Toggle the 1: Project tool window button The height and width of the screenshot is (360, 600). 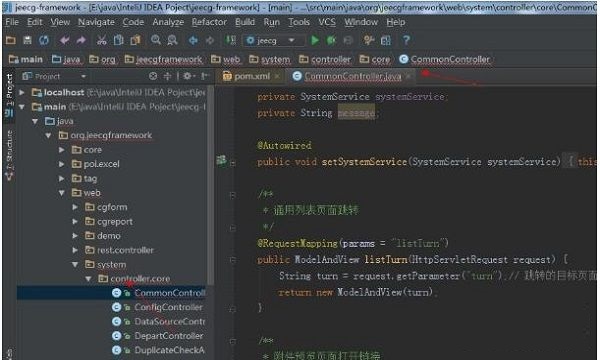(9, 95)
